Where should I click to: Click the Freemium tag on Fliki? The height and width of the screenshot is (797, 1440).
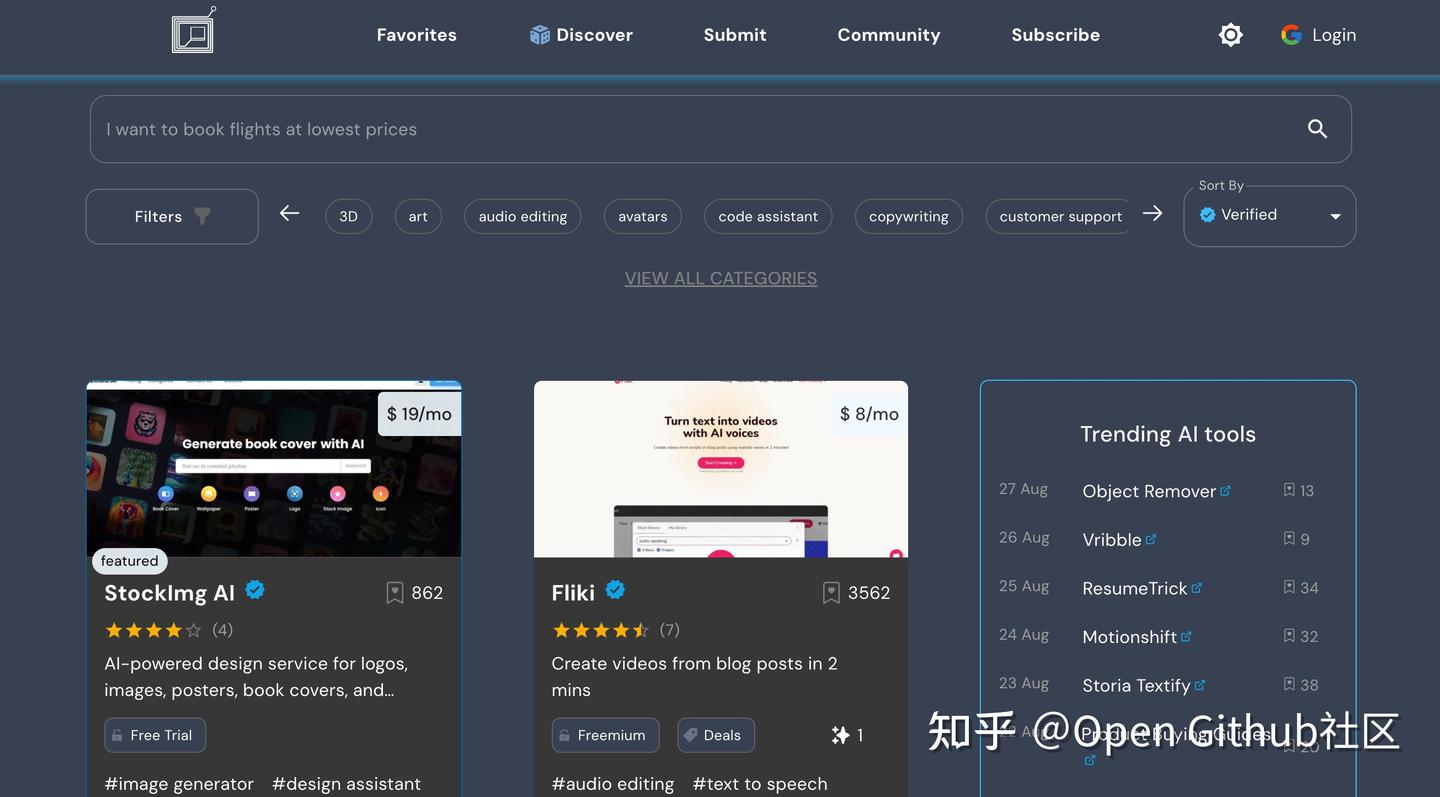(x=605, y=735)
